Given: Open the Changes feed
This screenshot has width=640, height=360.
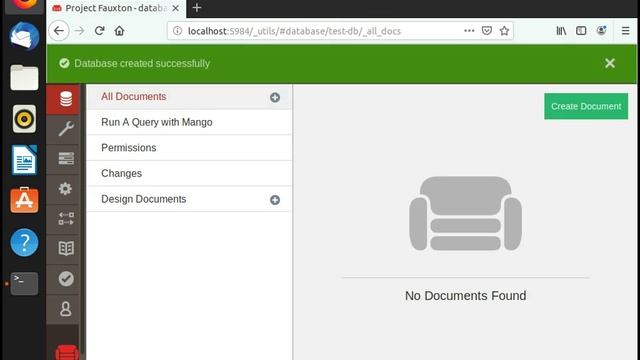Looking at the screenshot, I should tap(122, 173).
